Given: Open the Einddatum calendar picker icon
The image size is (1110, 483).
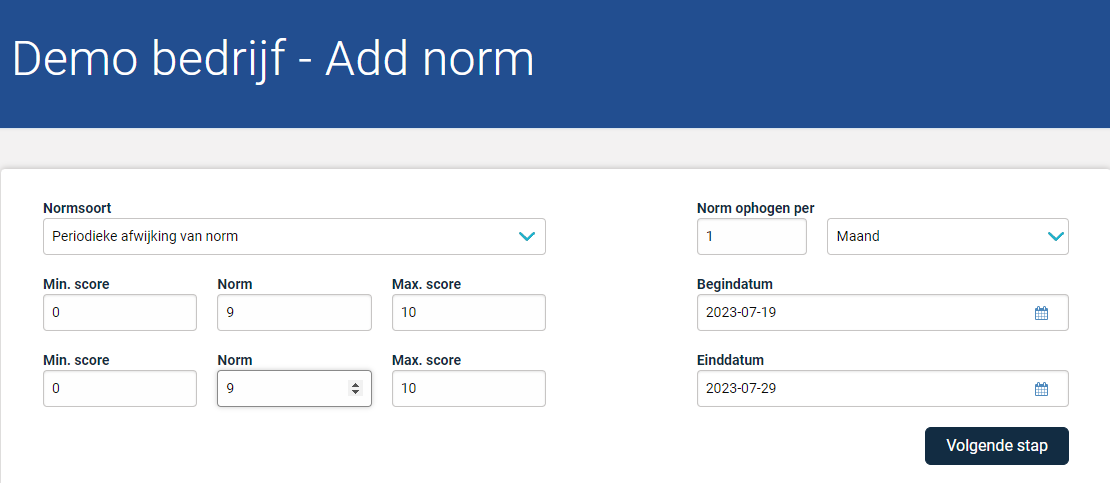Looking at the screenshot, I should 1041,389.
